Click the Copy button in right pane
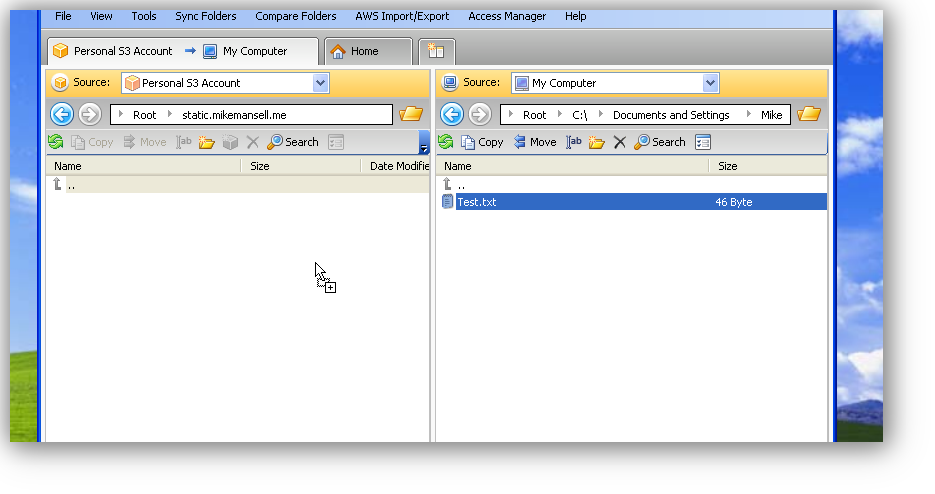The image size is (935, 494). pyautogui.click(x=482, y=142)
